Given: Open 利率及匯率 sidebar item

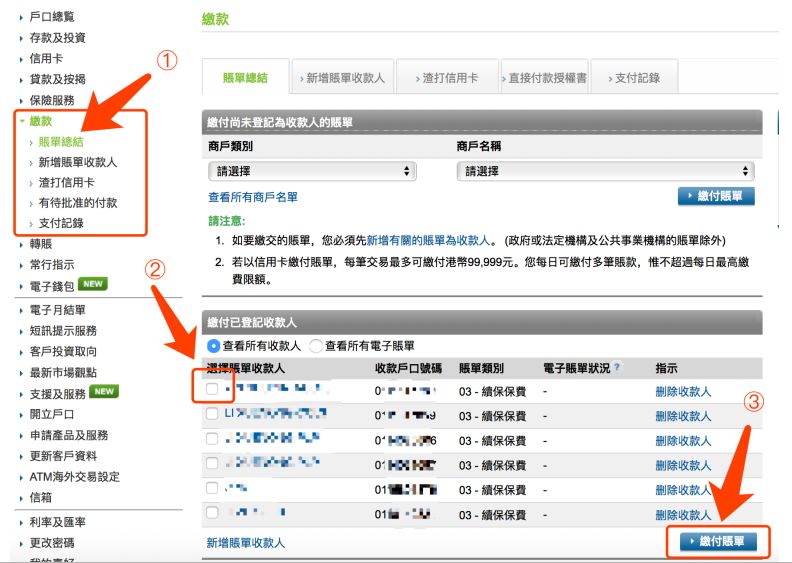Looking at the screenshot, I should [57, 522].
